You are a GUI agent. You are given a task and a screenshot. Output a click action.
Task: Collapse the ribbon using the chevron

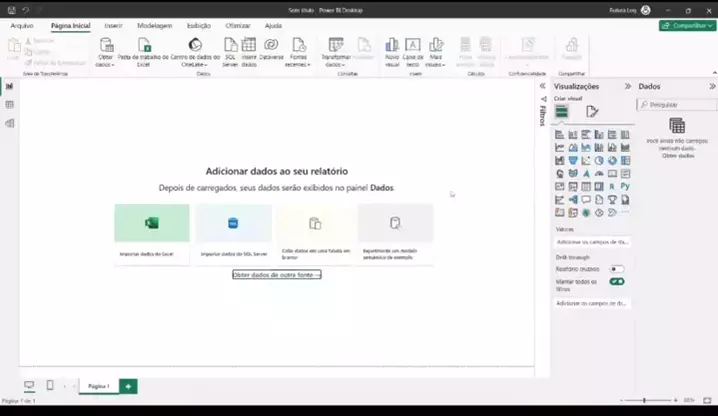point(714,73)
